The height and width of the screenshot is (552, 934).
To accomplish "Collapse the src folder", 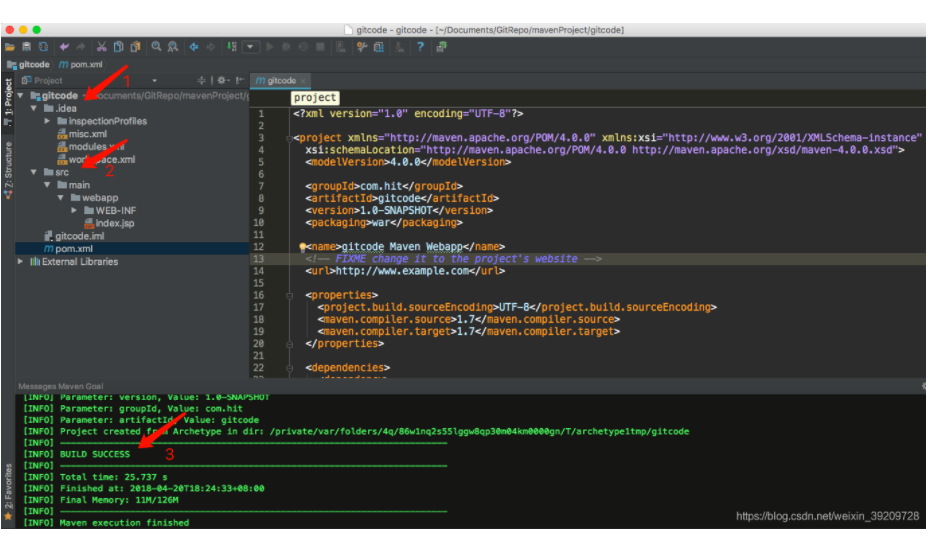I will point(34,172).
